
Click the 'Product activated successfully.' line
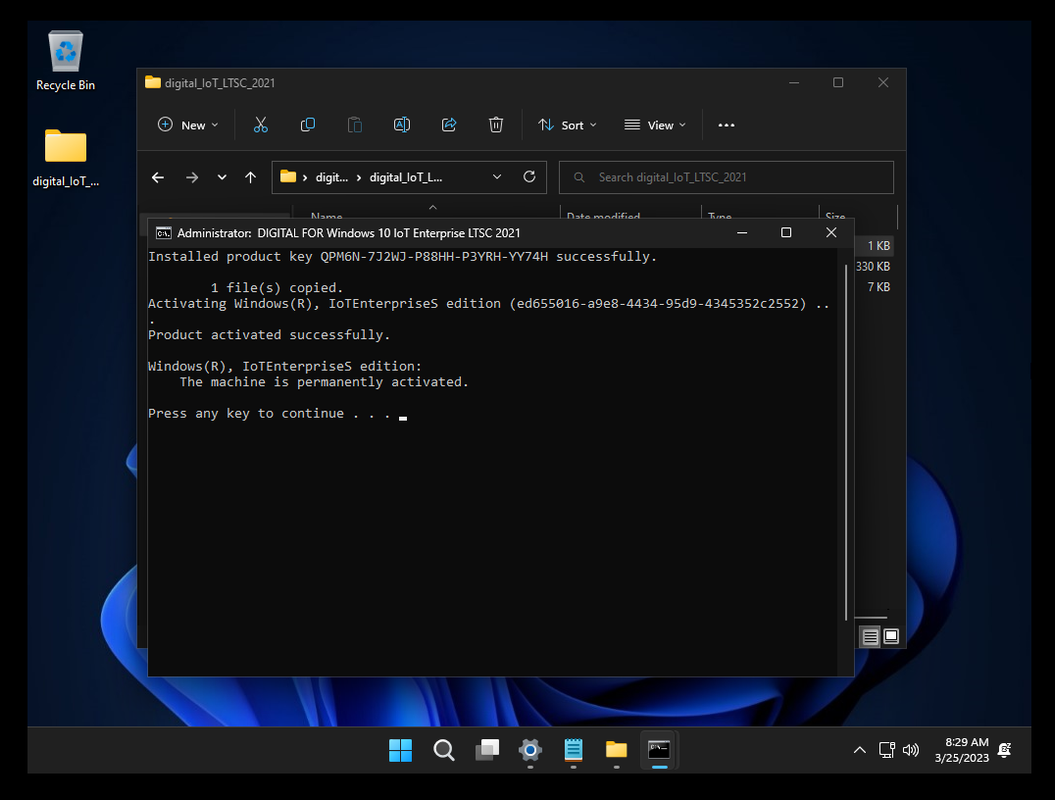click(x=269, y=335)
